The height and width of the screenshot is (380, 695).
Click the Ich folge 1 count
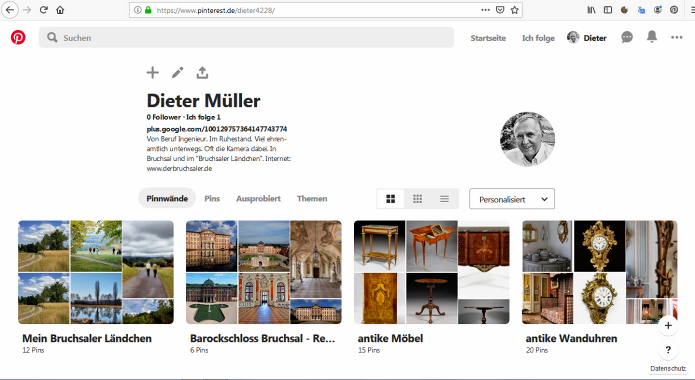(x=203, y=117)
